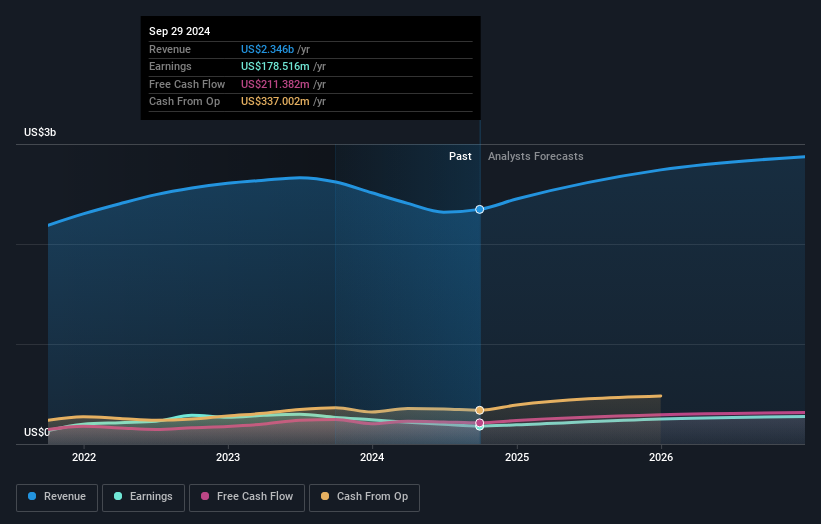Click the 2022 x-axis label
Viewport: 821px width, 524px height.
coord(84,457)
